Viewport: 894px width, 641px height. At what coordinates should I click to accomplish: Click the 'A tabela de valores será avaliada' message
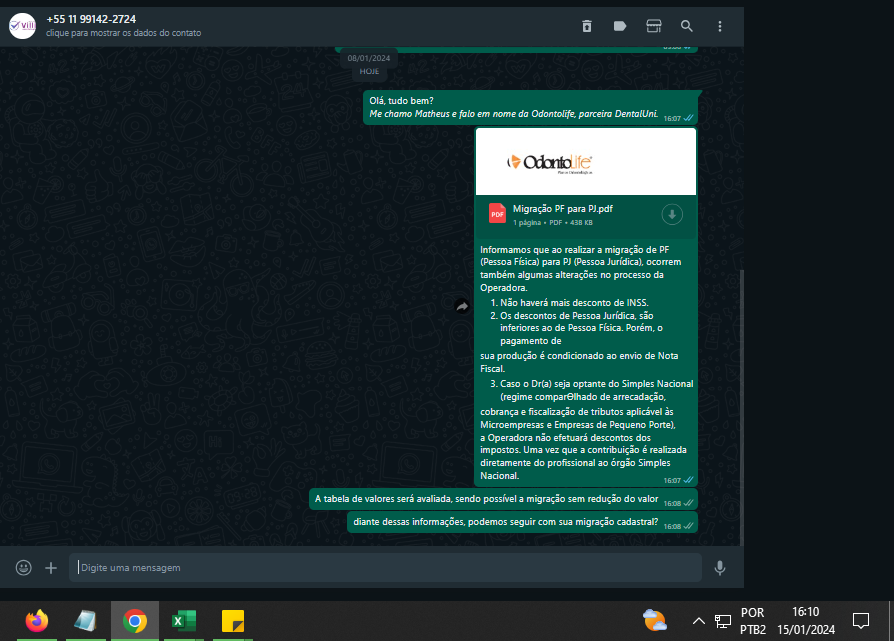coord(503,499)
